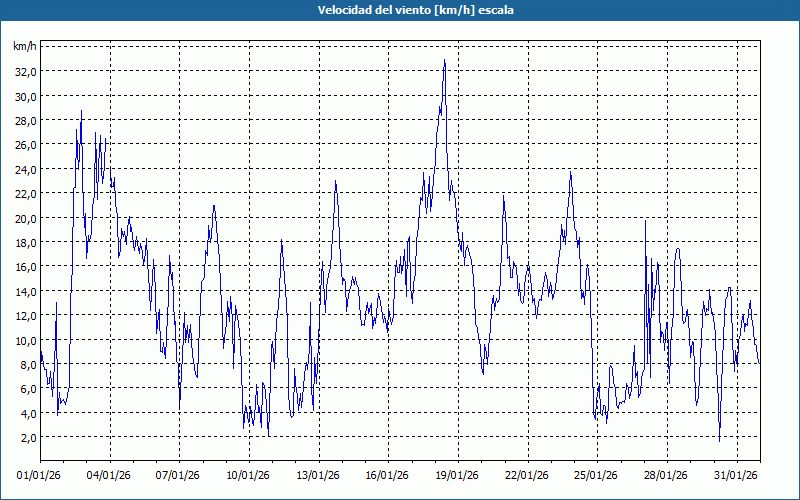Image resolution: width=800 pixels, height=500 pixels.
Task: Click the '10/01/26' date label
Action: (x=248, y=476)
